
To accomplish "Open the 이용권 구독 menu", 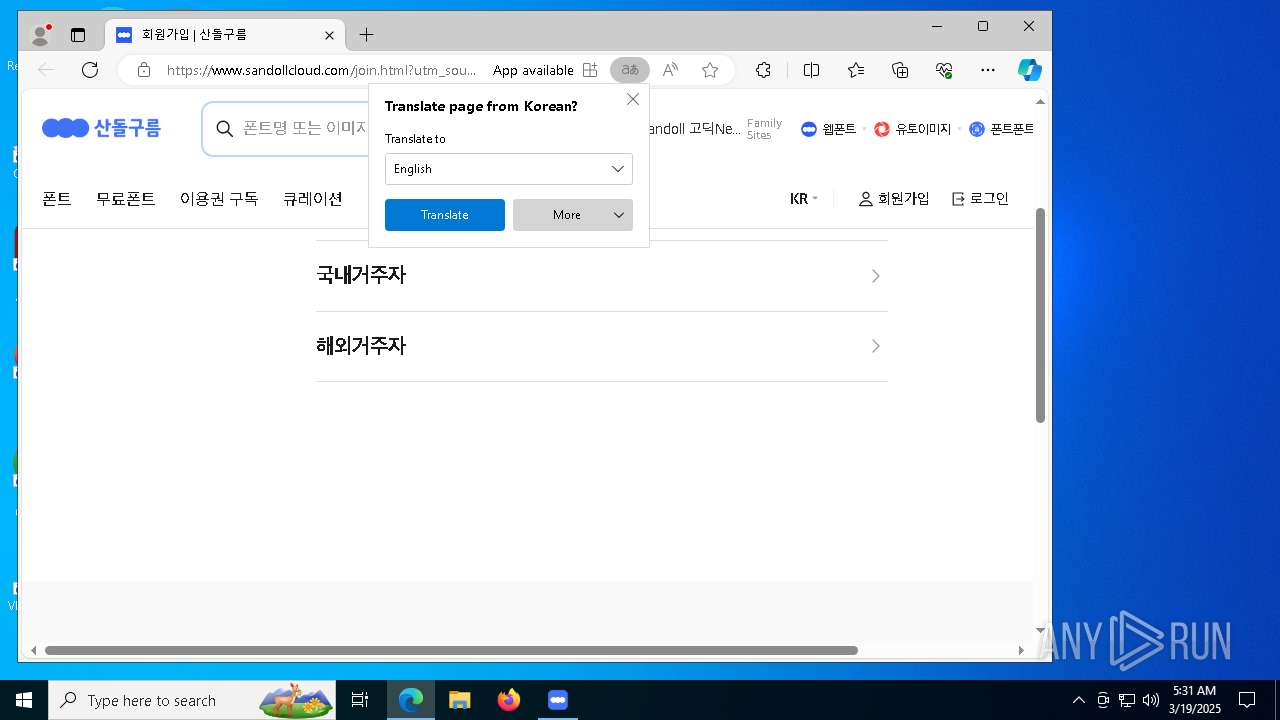I will pyautogui.click(x=219, y=199).
